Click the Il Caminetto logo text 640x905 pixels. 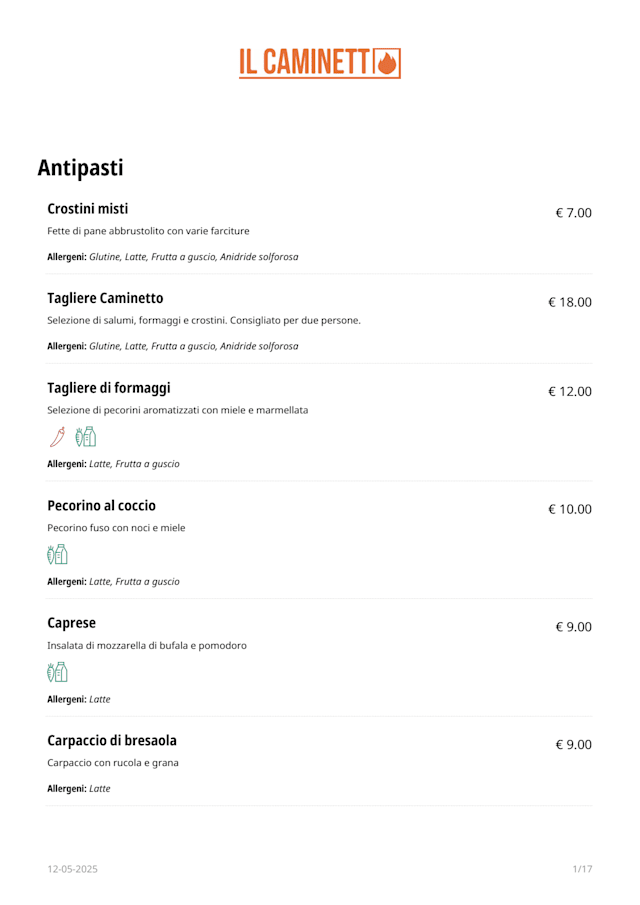[x=306, y=62]
